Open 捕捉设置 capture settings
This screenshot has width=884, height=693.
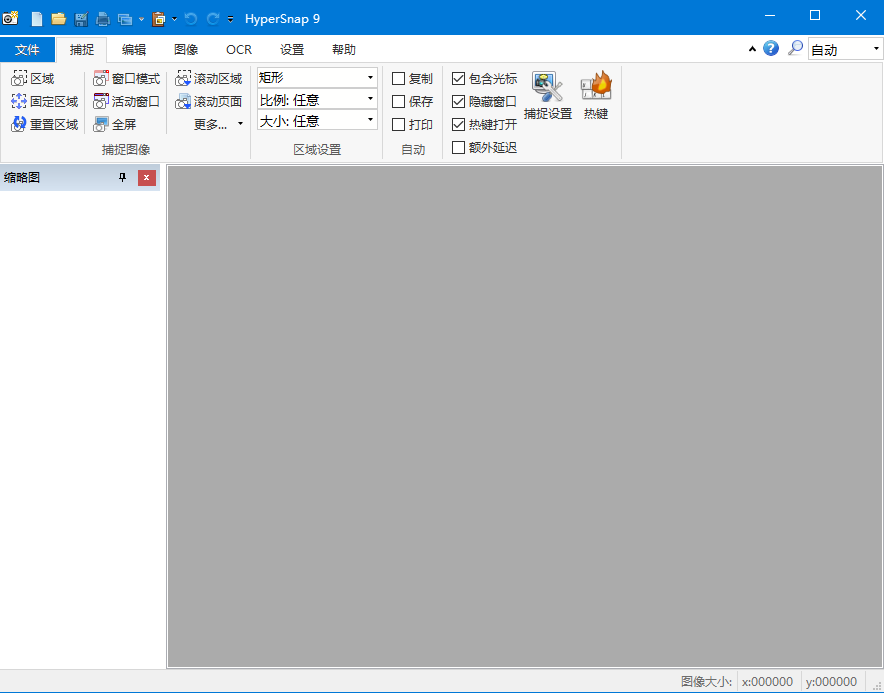click(547, 95)
